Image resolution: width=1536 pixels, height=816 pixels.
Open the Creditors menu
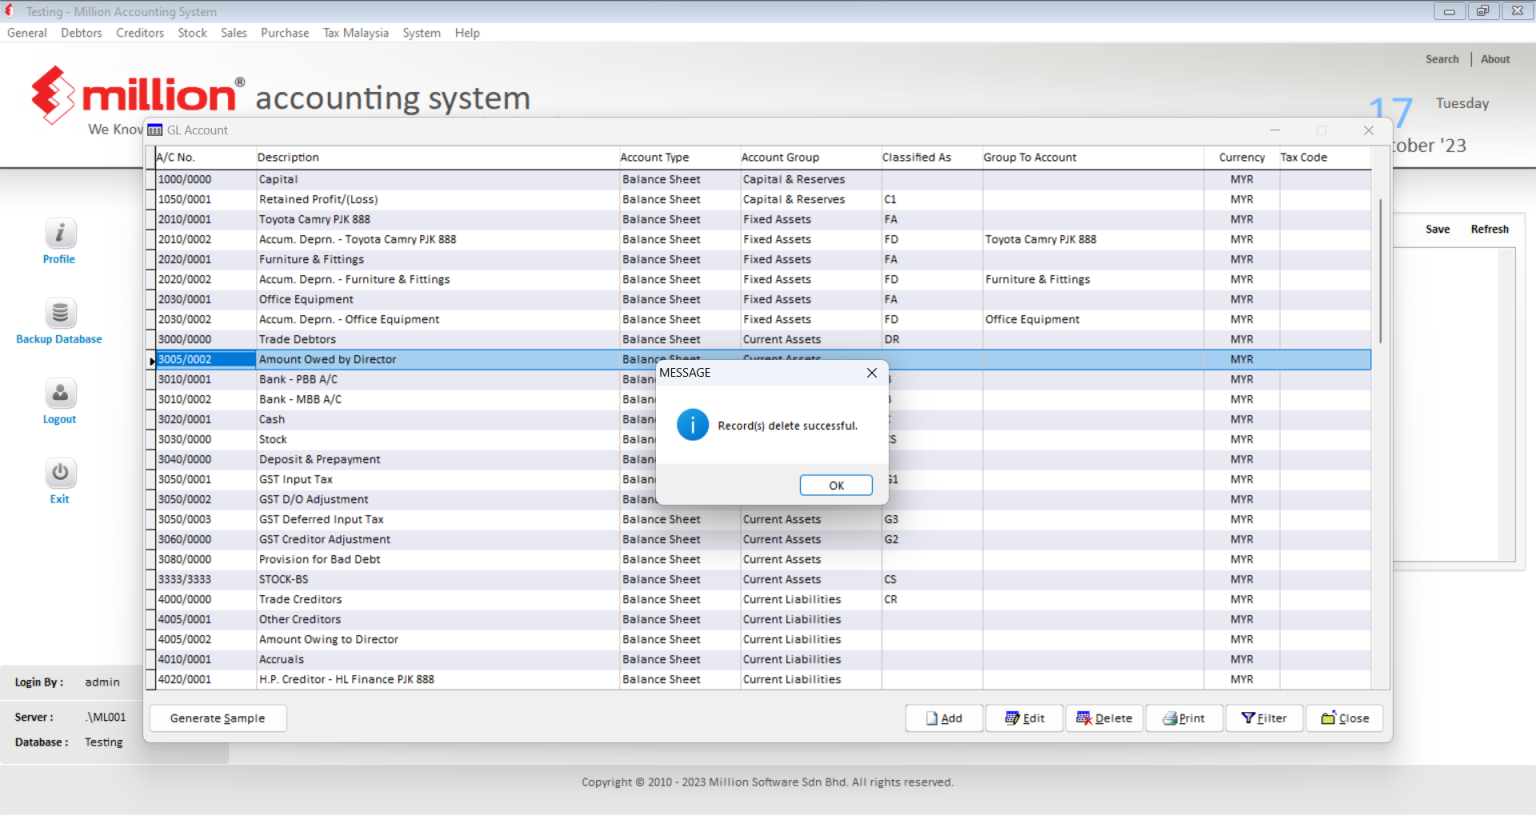140,33
